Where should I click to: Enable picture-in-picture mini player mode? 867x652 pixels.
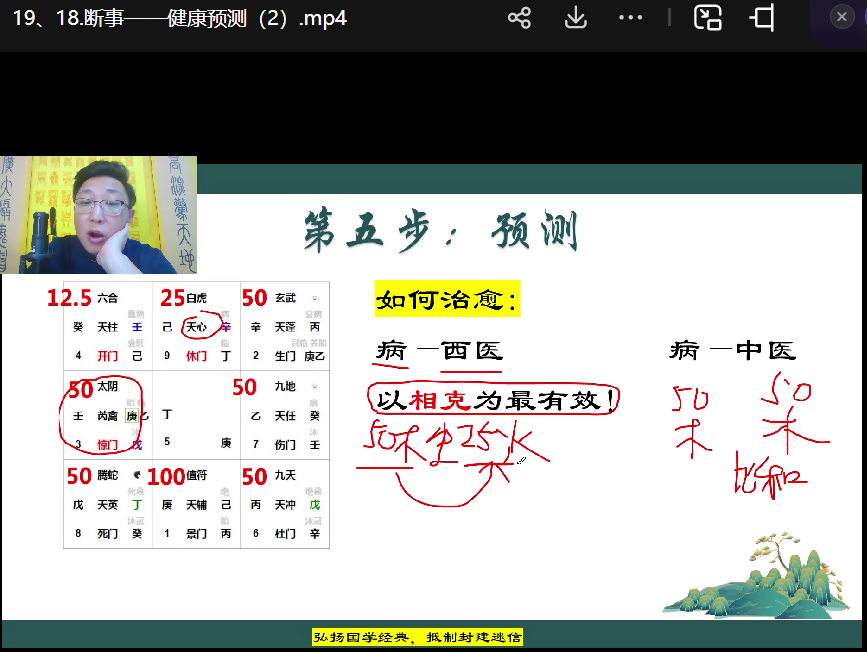(x=708, y=18)
